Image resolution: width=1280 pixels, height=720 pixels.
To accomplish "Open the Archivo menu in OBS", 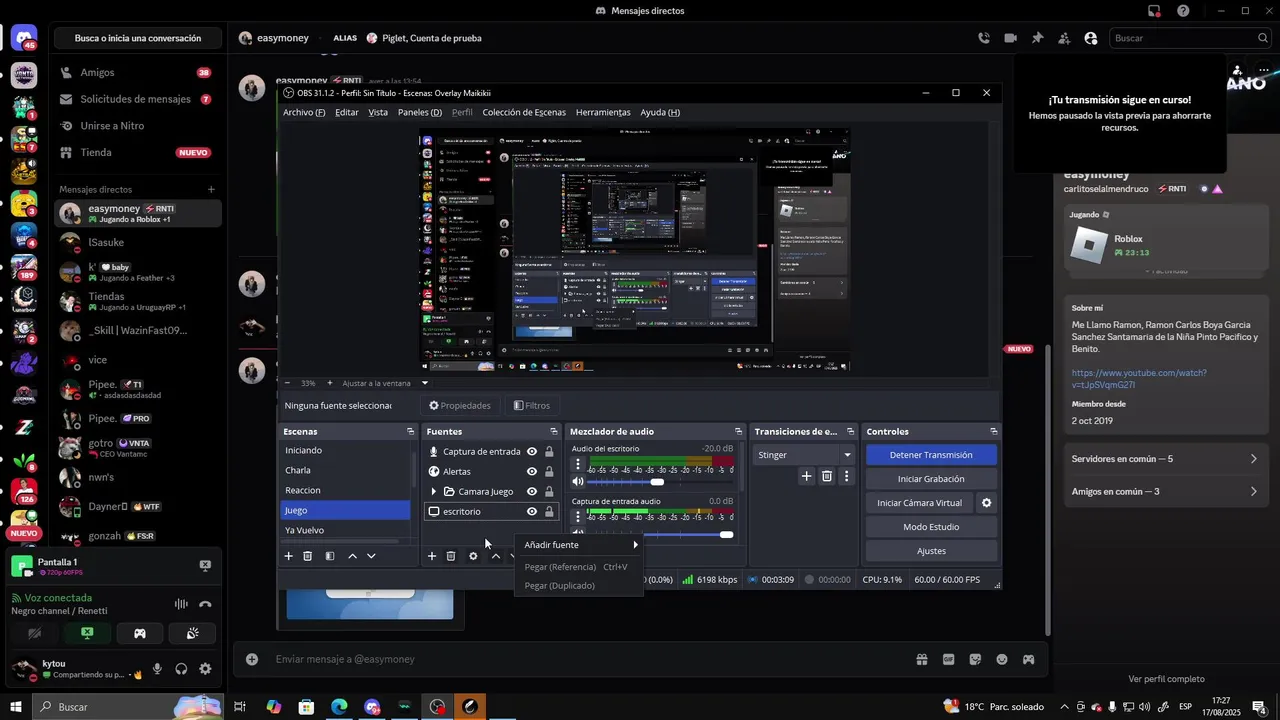I will coord(304,112).
